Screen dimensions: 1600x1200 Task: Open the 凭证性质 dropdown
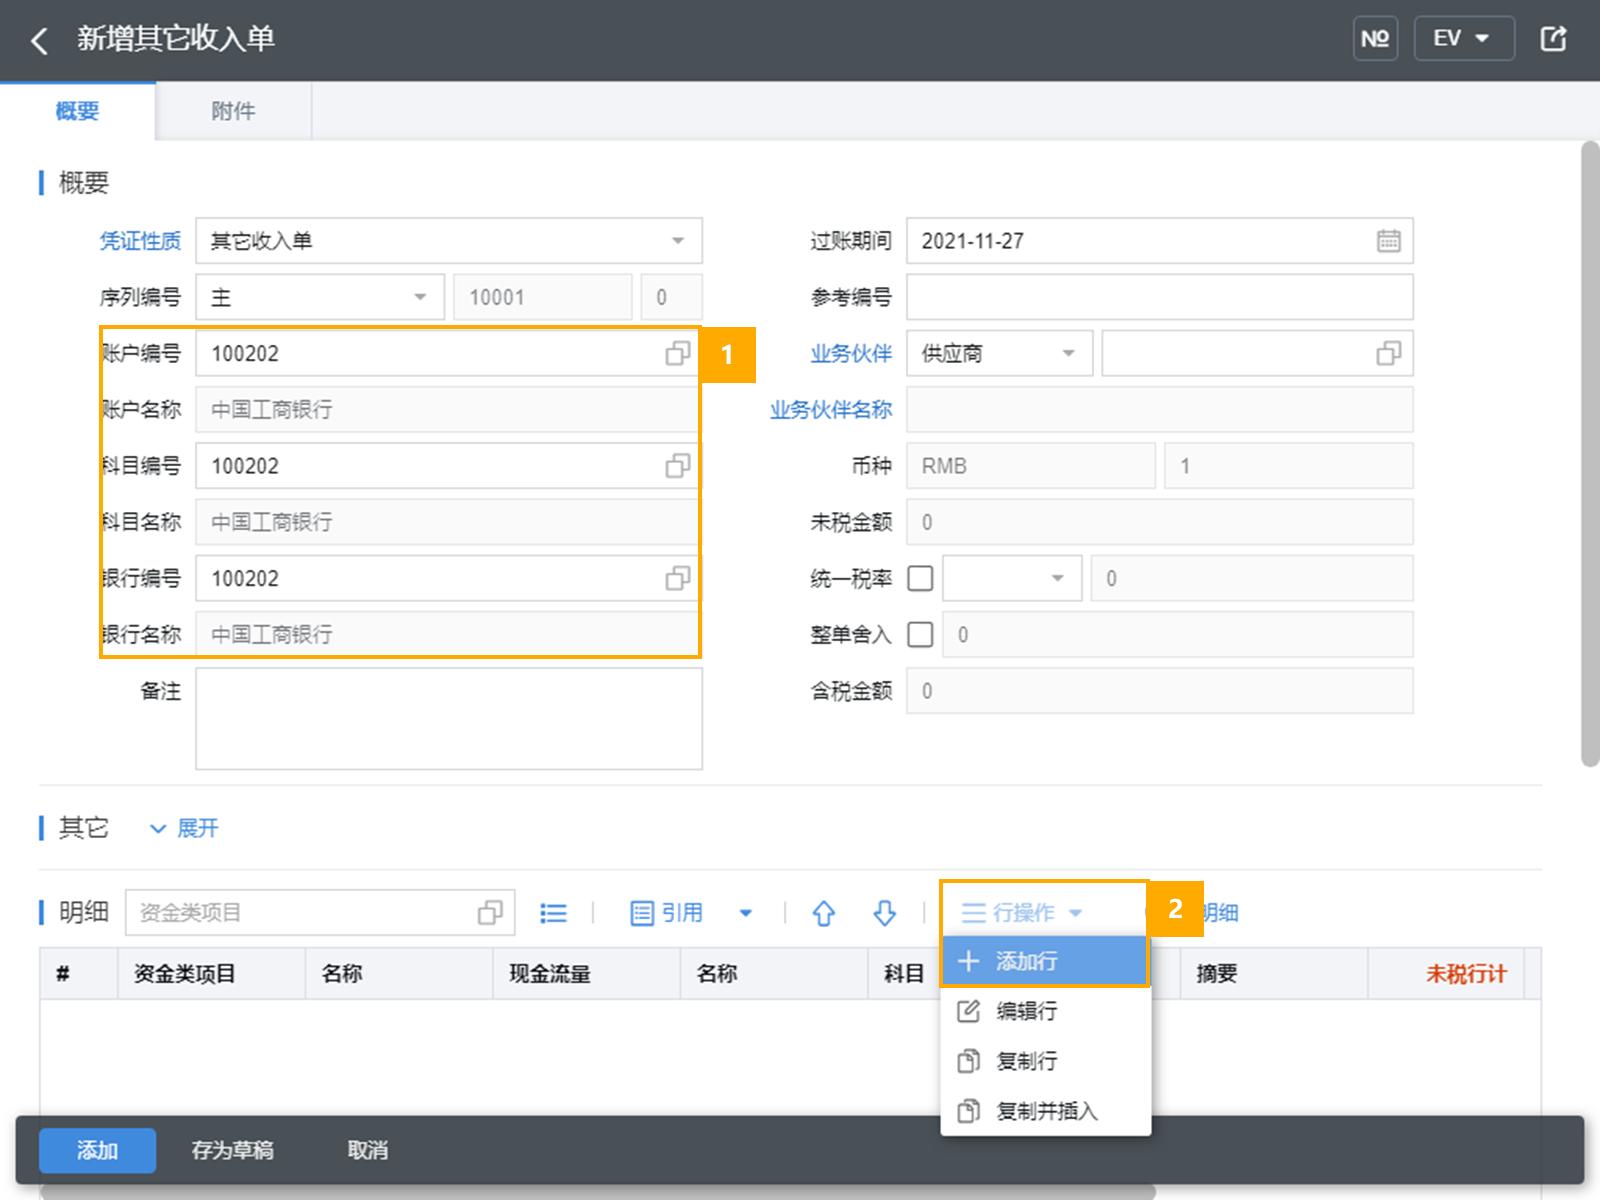(x=449, y=241)
